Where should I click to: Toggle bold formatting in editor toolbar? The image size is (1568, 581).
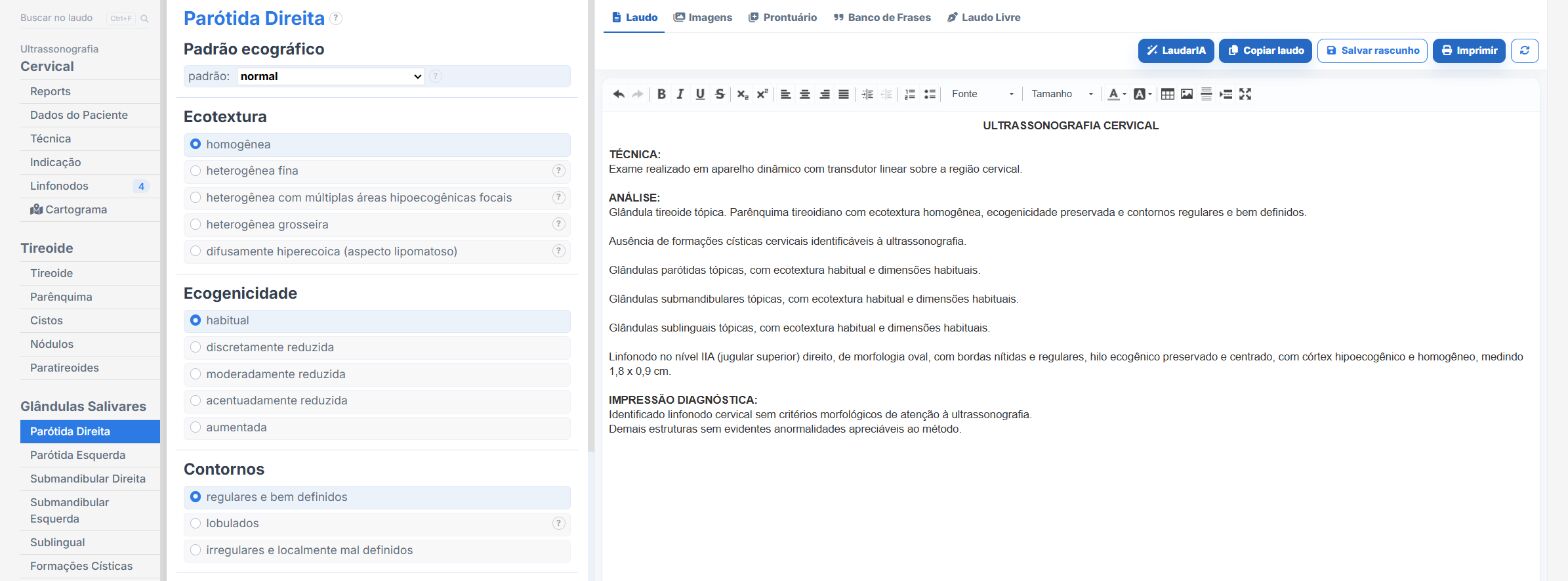661,94
